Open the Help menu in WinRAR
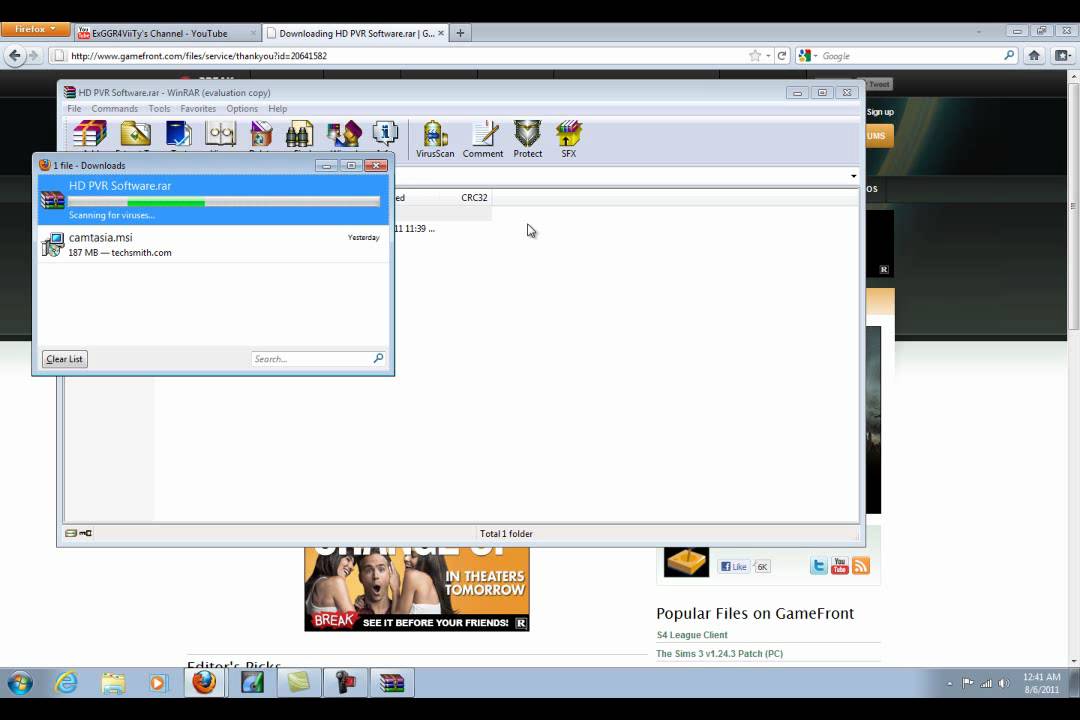Viewport: 1080px width, 720px height. [x=278, y=109]
